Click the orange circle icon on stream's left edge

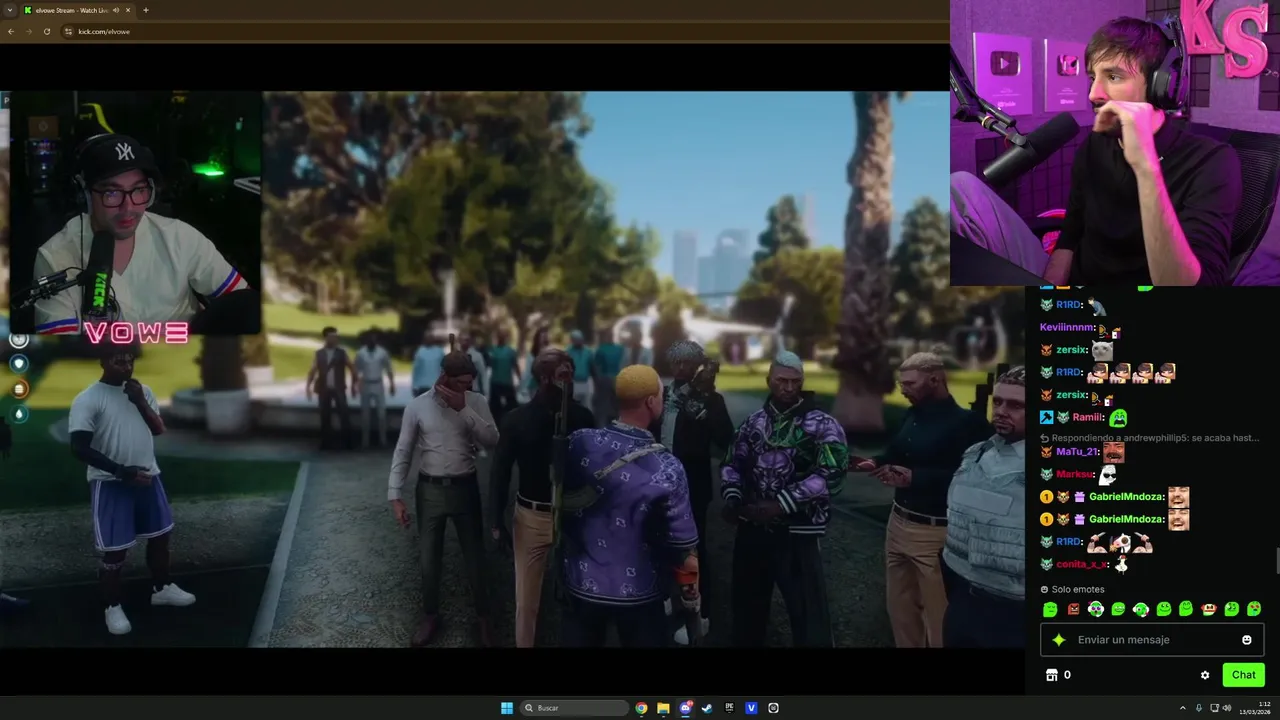pyautogui.click(x=18, y=389)
